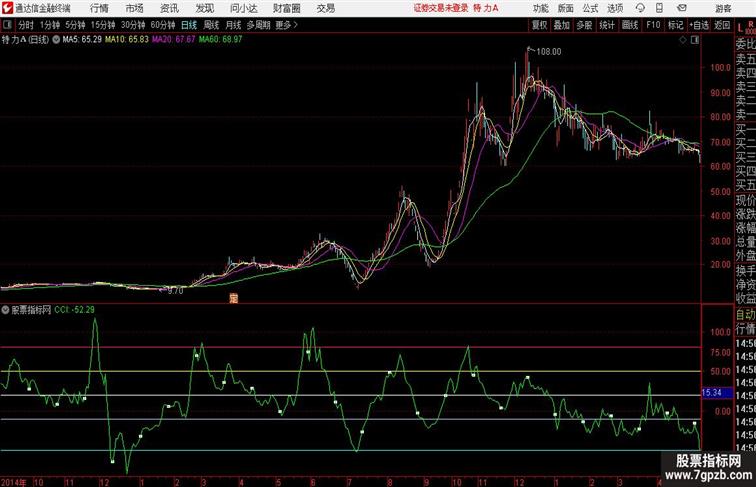This screenshot has height=487, width=756.
Task: Open the F10 company info button
Action: (x=653, y=25)
